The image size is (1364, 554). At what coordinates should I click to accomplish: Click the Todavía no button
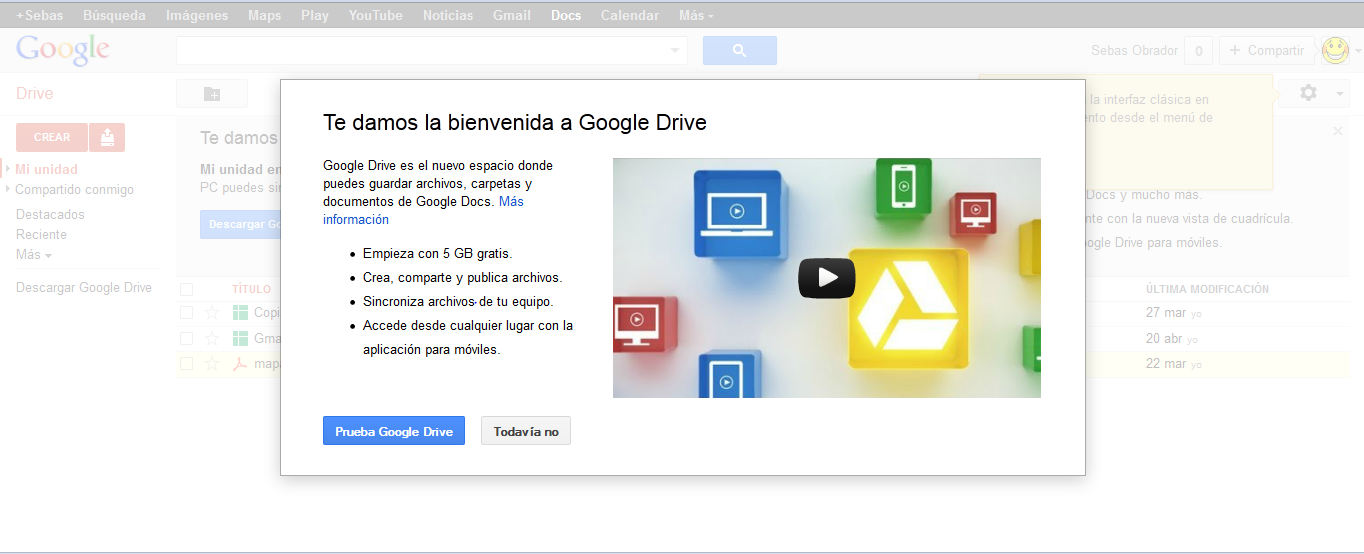click(x=526, y=431)
